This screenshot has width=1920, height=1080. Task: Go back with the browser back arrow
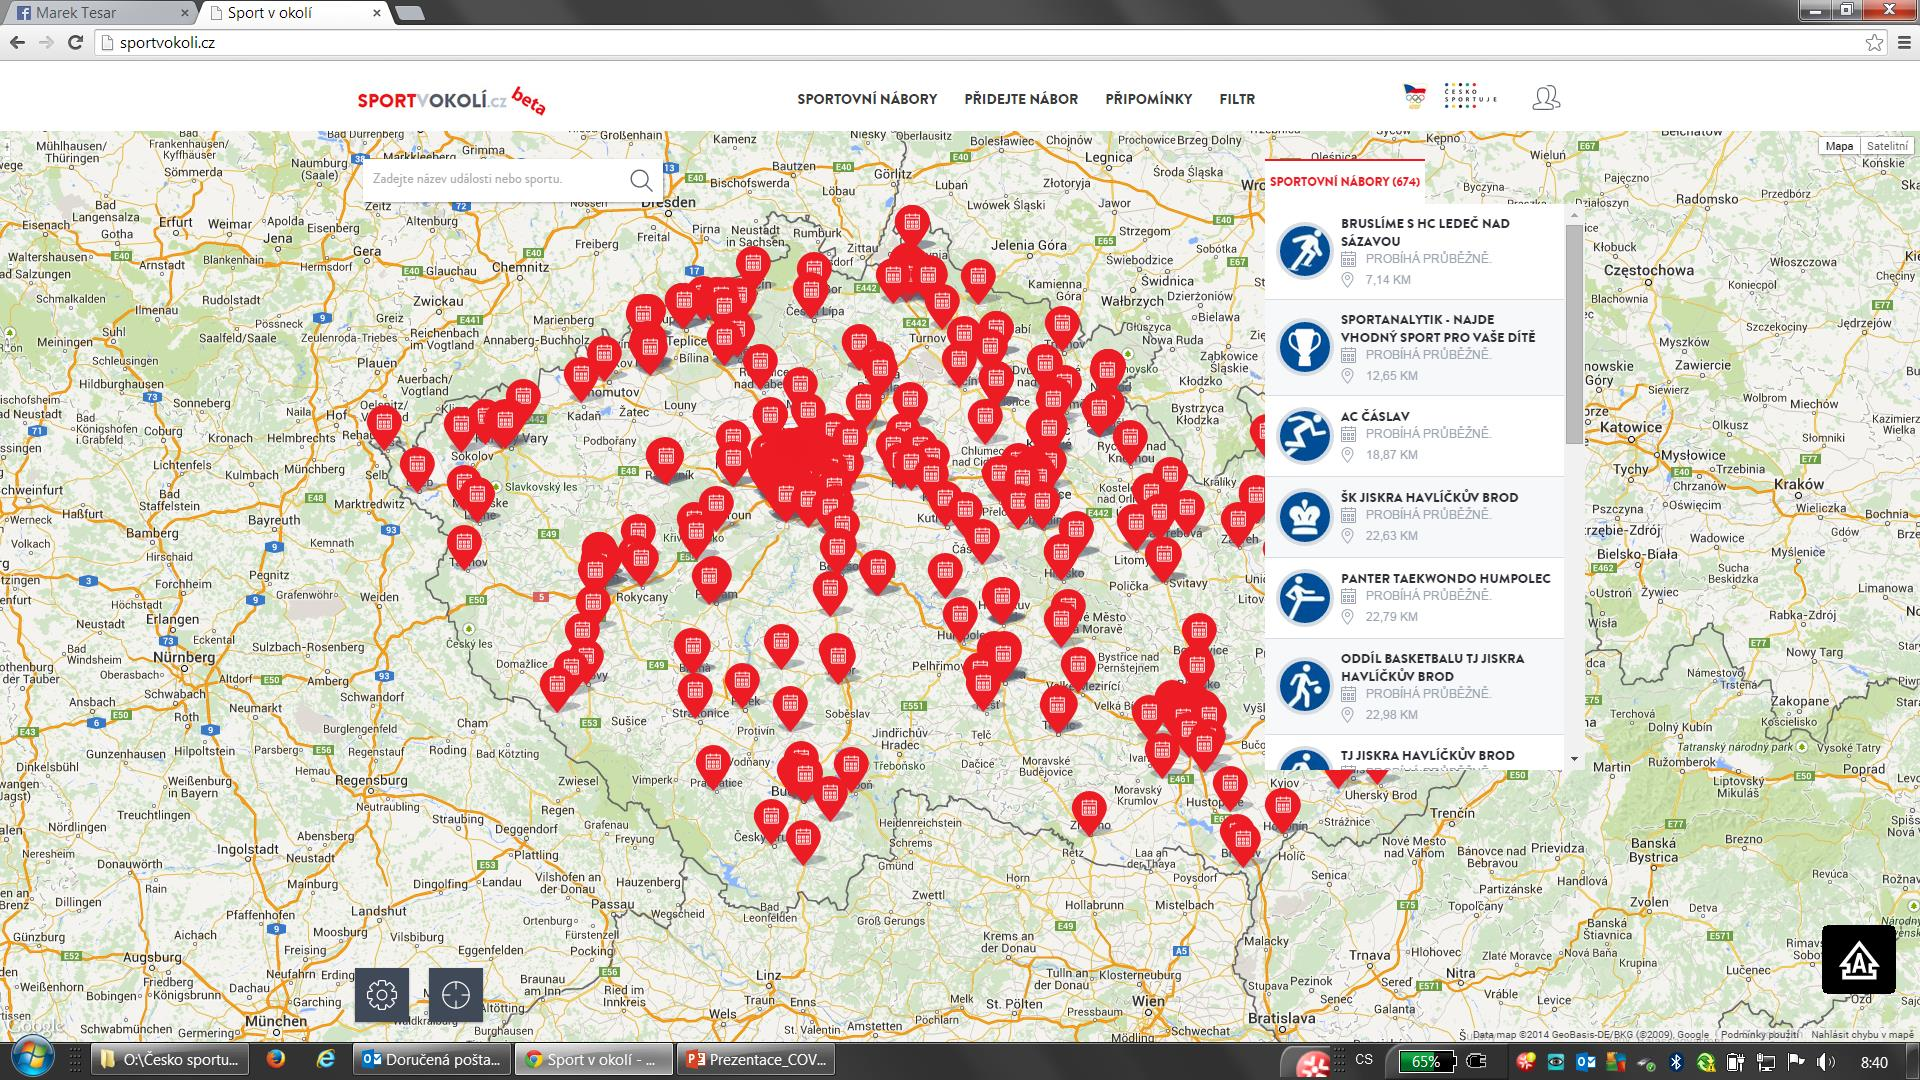17,42
